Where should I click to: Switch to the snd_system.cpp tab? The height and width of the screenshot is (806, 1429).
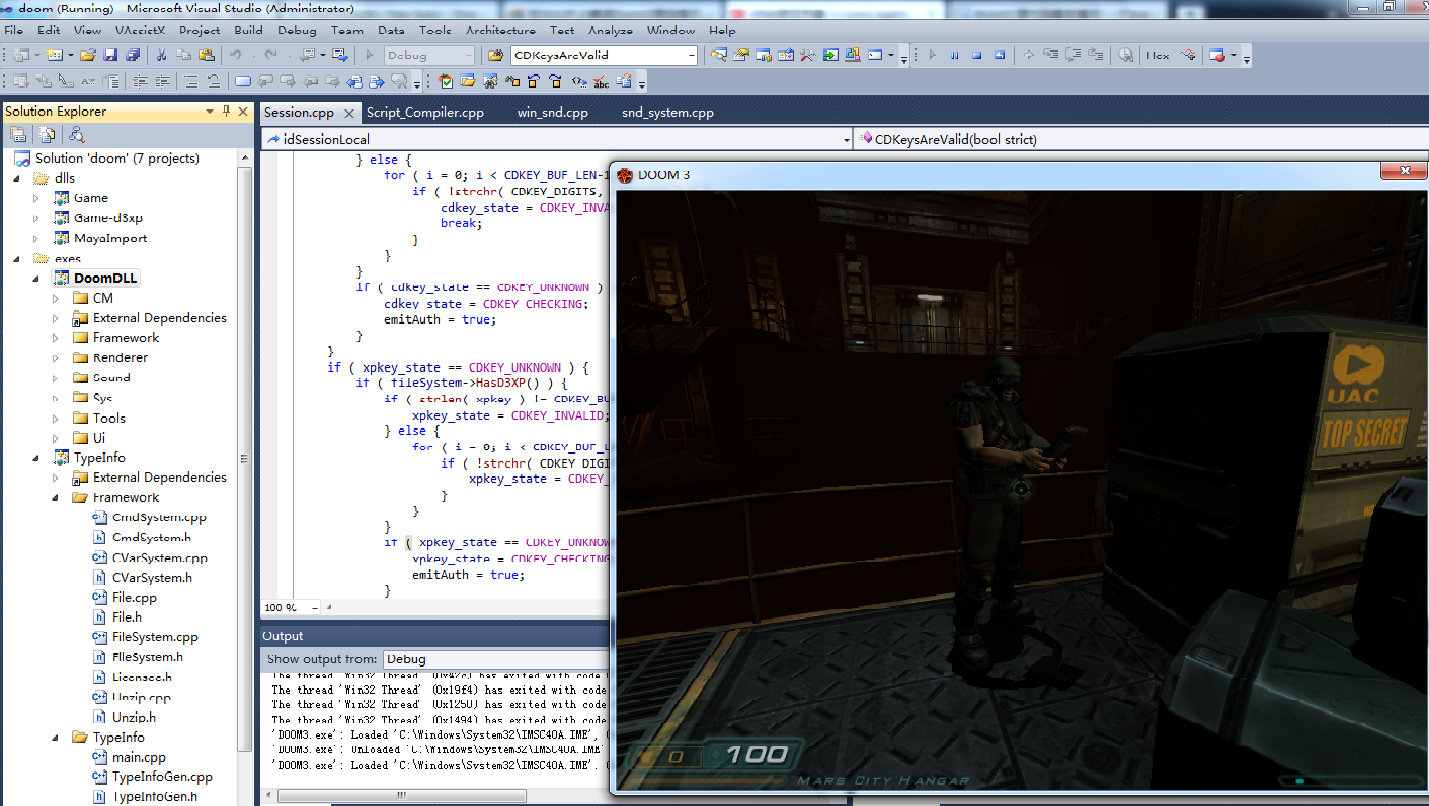pos(667,113)
